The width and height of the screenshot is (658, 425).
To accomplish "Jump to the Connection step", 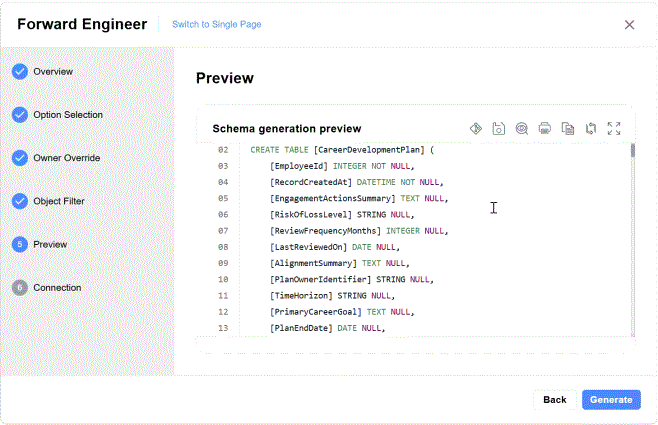I will (47, 287).
